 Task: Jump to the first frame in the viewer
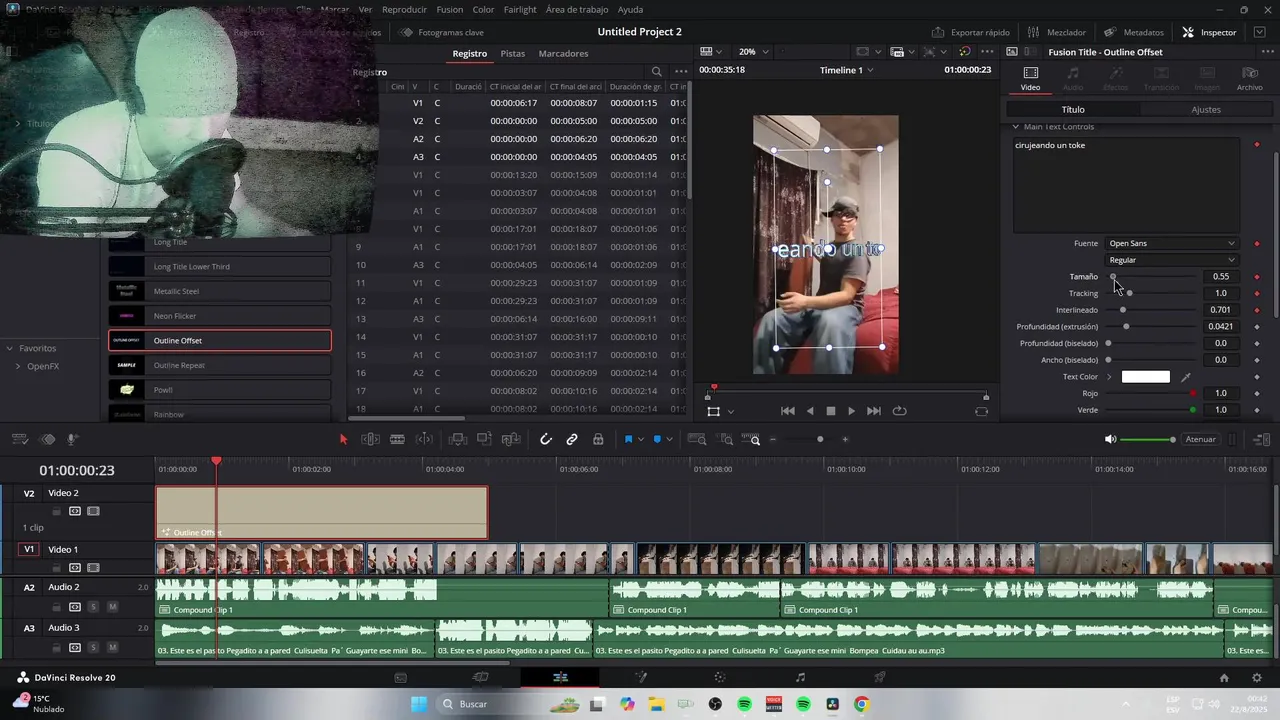coord(788,411)
